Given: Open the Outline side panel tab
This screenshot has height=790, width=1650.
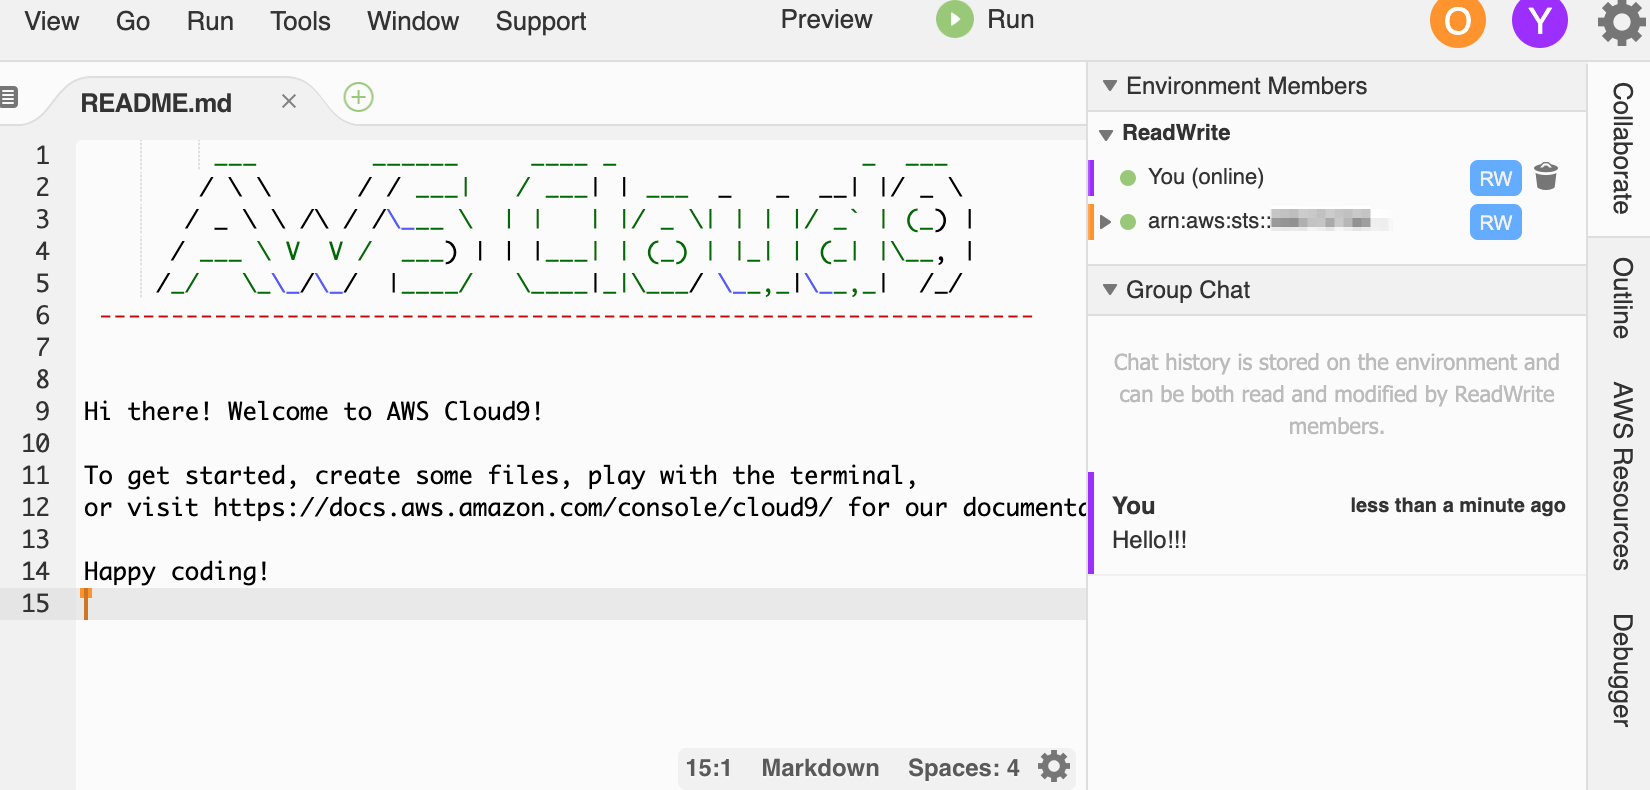Looking at the screenshot, I should [x=1621, y=298].
